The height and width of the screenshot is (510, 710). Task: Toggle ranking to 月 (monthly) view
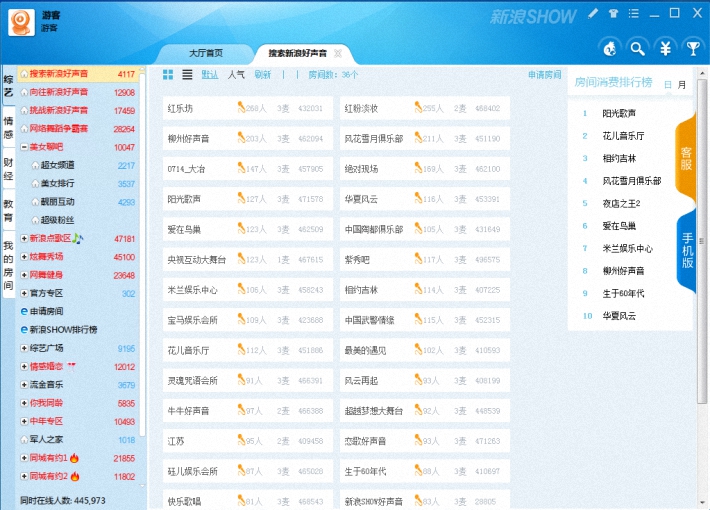pyautogui.click(x=682, y=85)
